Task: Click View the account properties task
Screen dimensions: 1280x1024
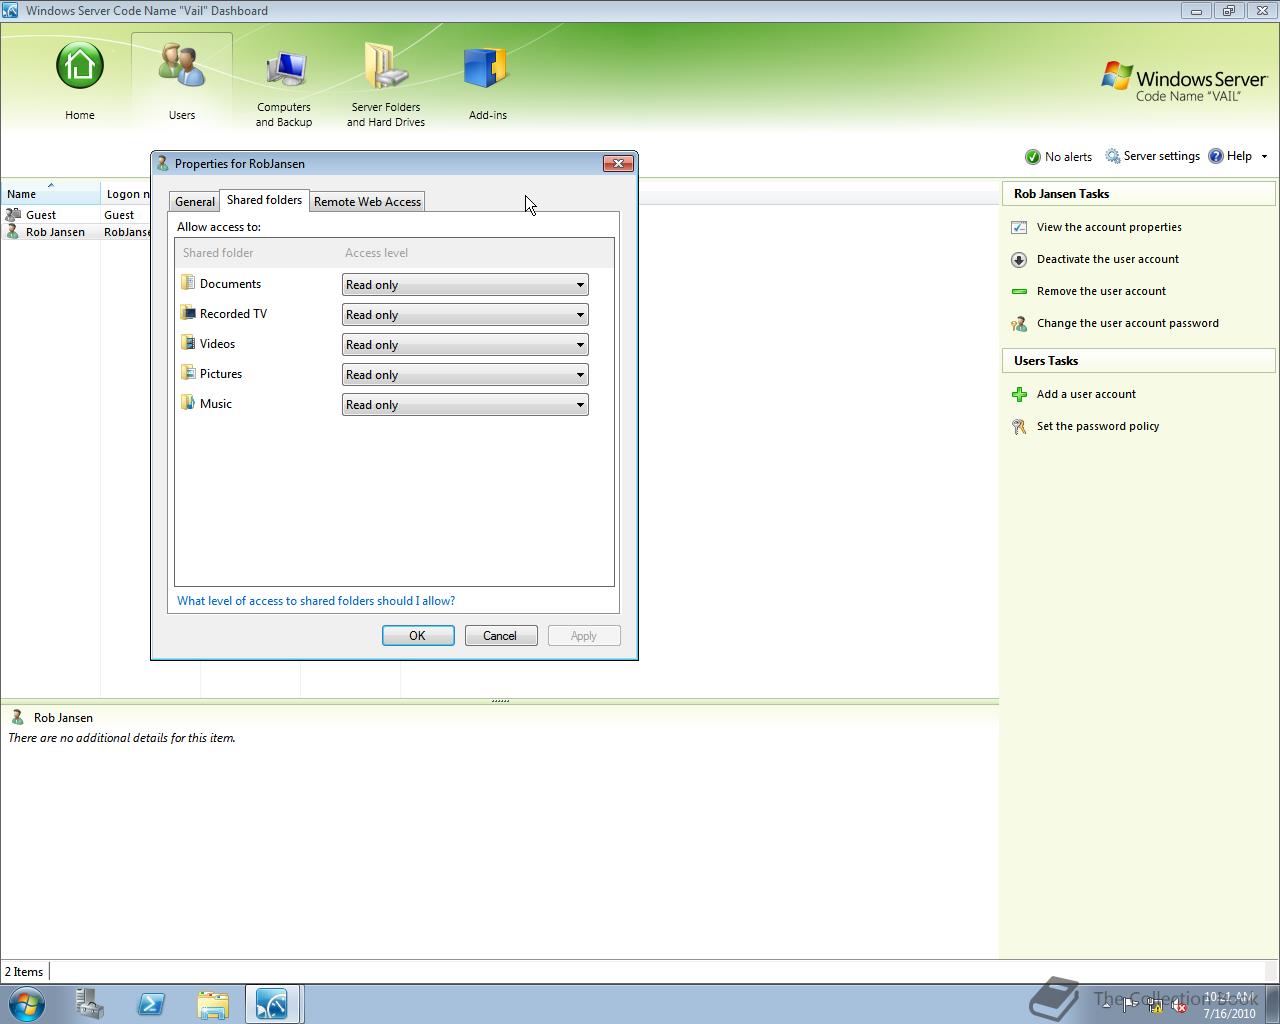Action: tap(1109, 227)
